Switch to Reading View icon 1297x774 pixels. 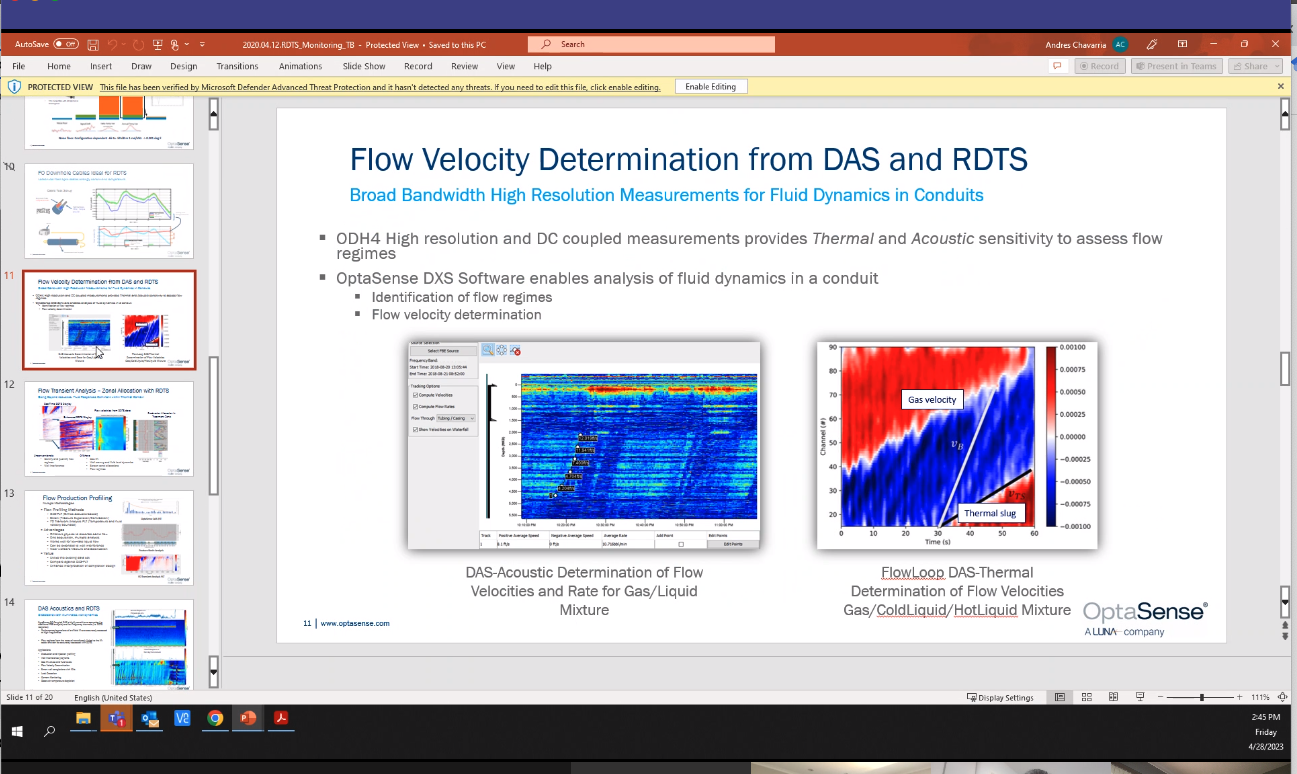1112,697
